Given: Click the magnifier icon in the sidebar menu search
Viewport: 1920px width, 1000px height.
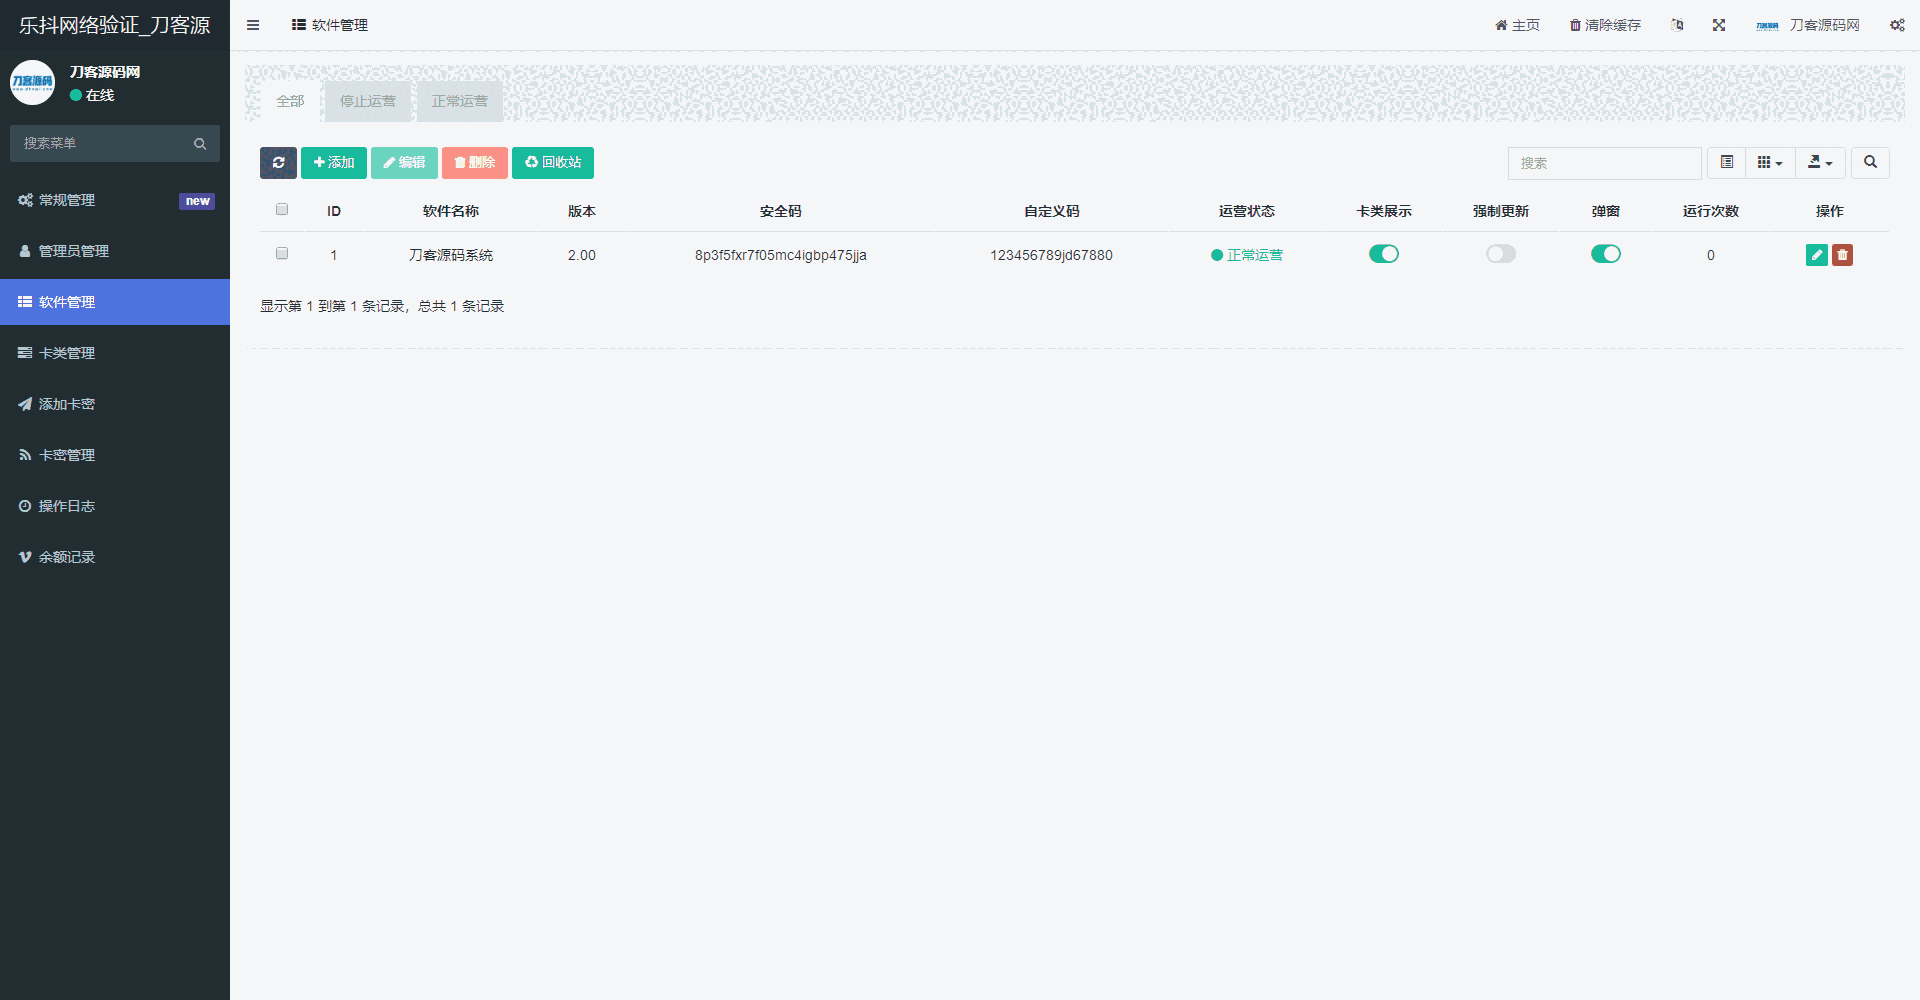Looking at the screenshot, I should [x=200, y=144].
